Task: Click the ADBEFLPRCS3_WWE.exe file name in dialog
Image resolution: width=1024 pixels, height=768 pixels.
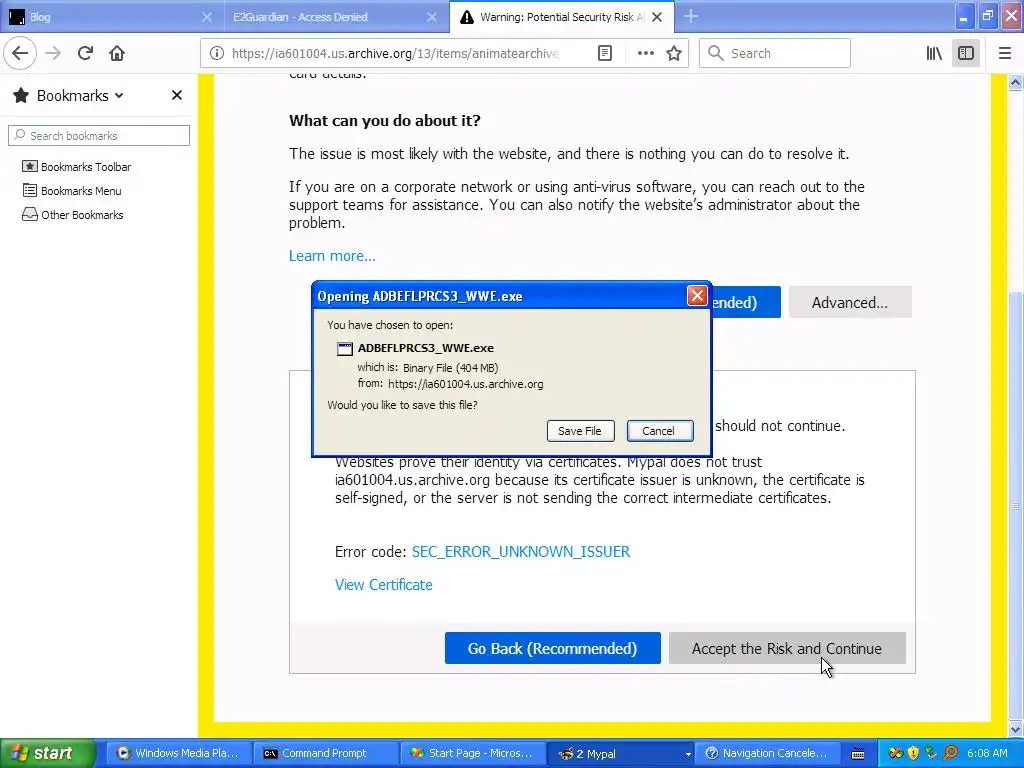Action: pyautogui.click(x=426, y=348)
